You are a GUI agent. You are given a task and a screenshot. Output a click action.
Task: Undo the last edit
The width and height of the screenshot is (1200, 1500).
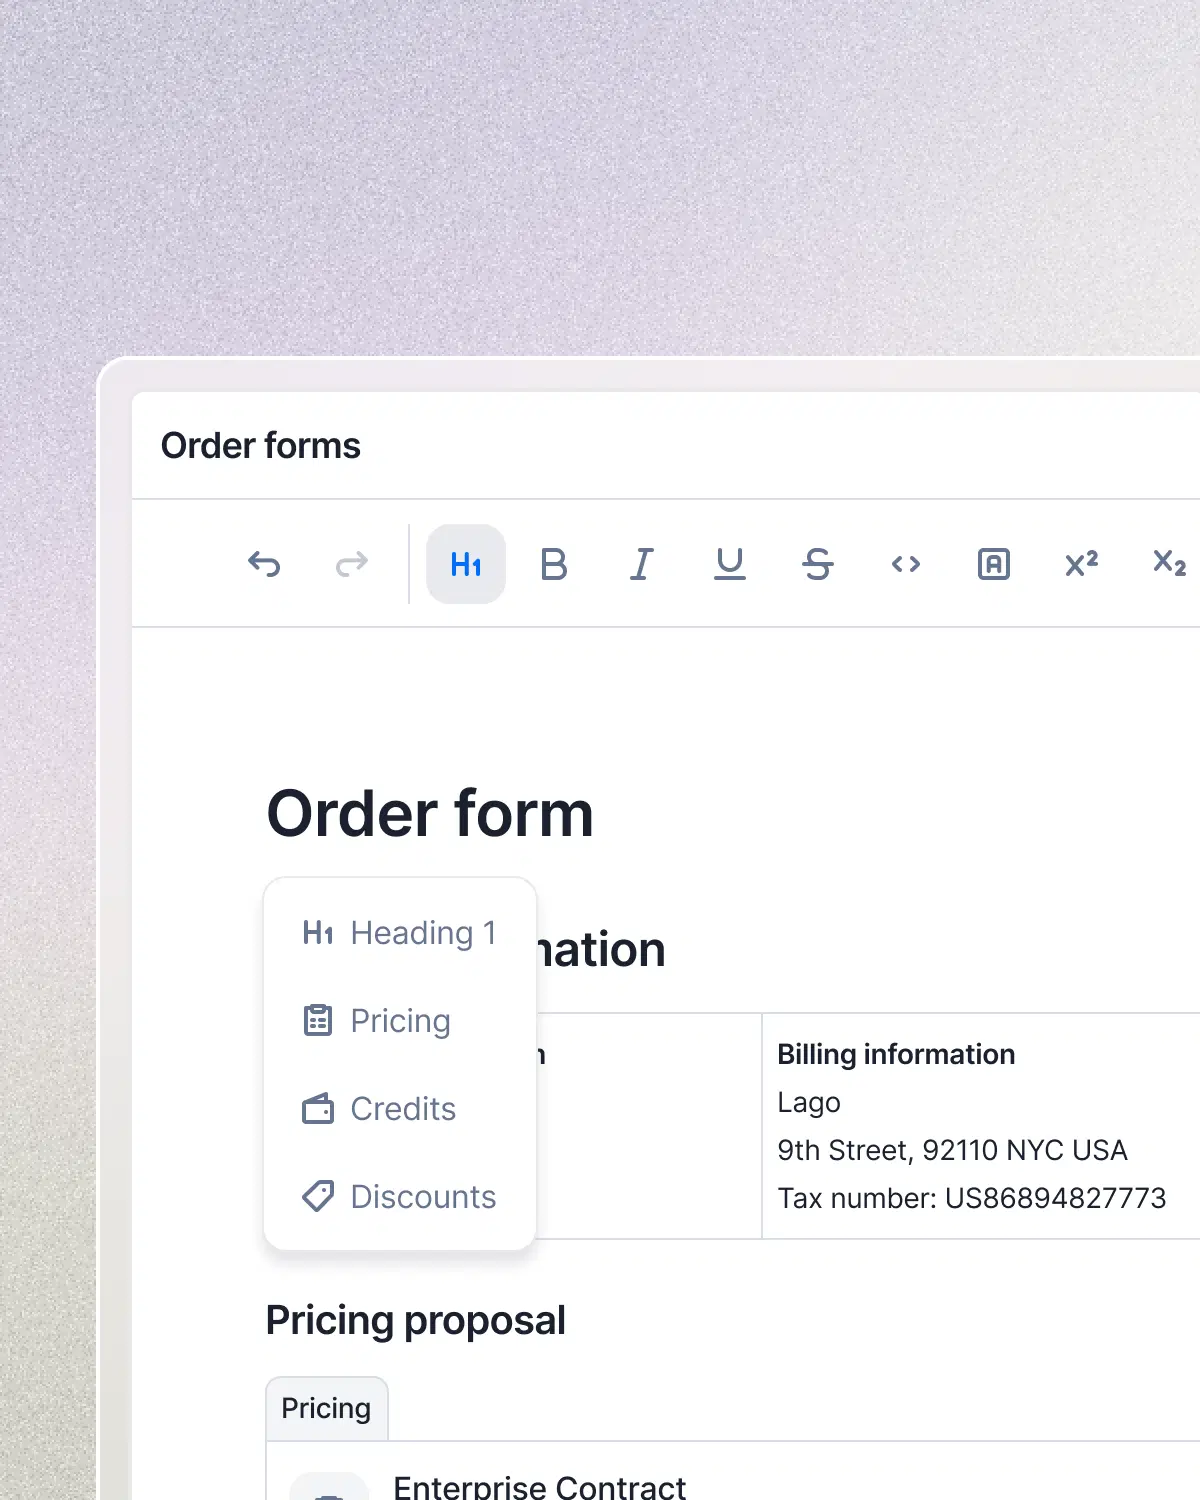coord(264,564)
